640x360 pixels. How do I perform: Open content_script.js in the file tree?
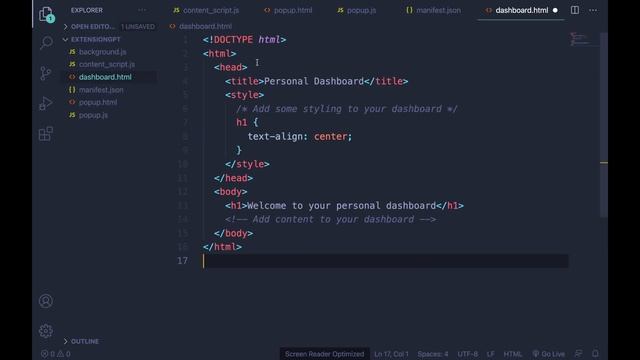coord(107,64)
